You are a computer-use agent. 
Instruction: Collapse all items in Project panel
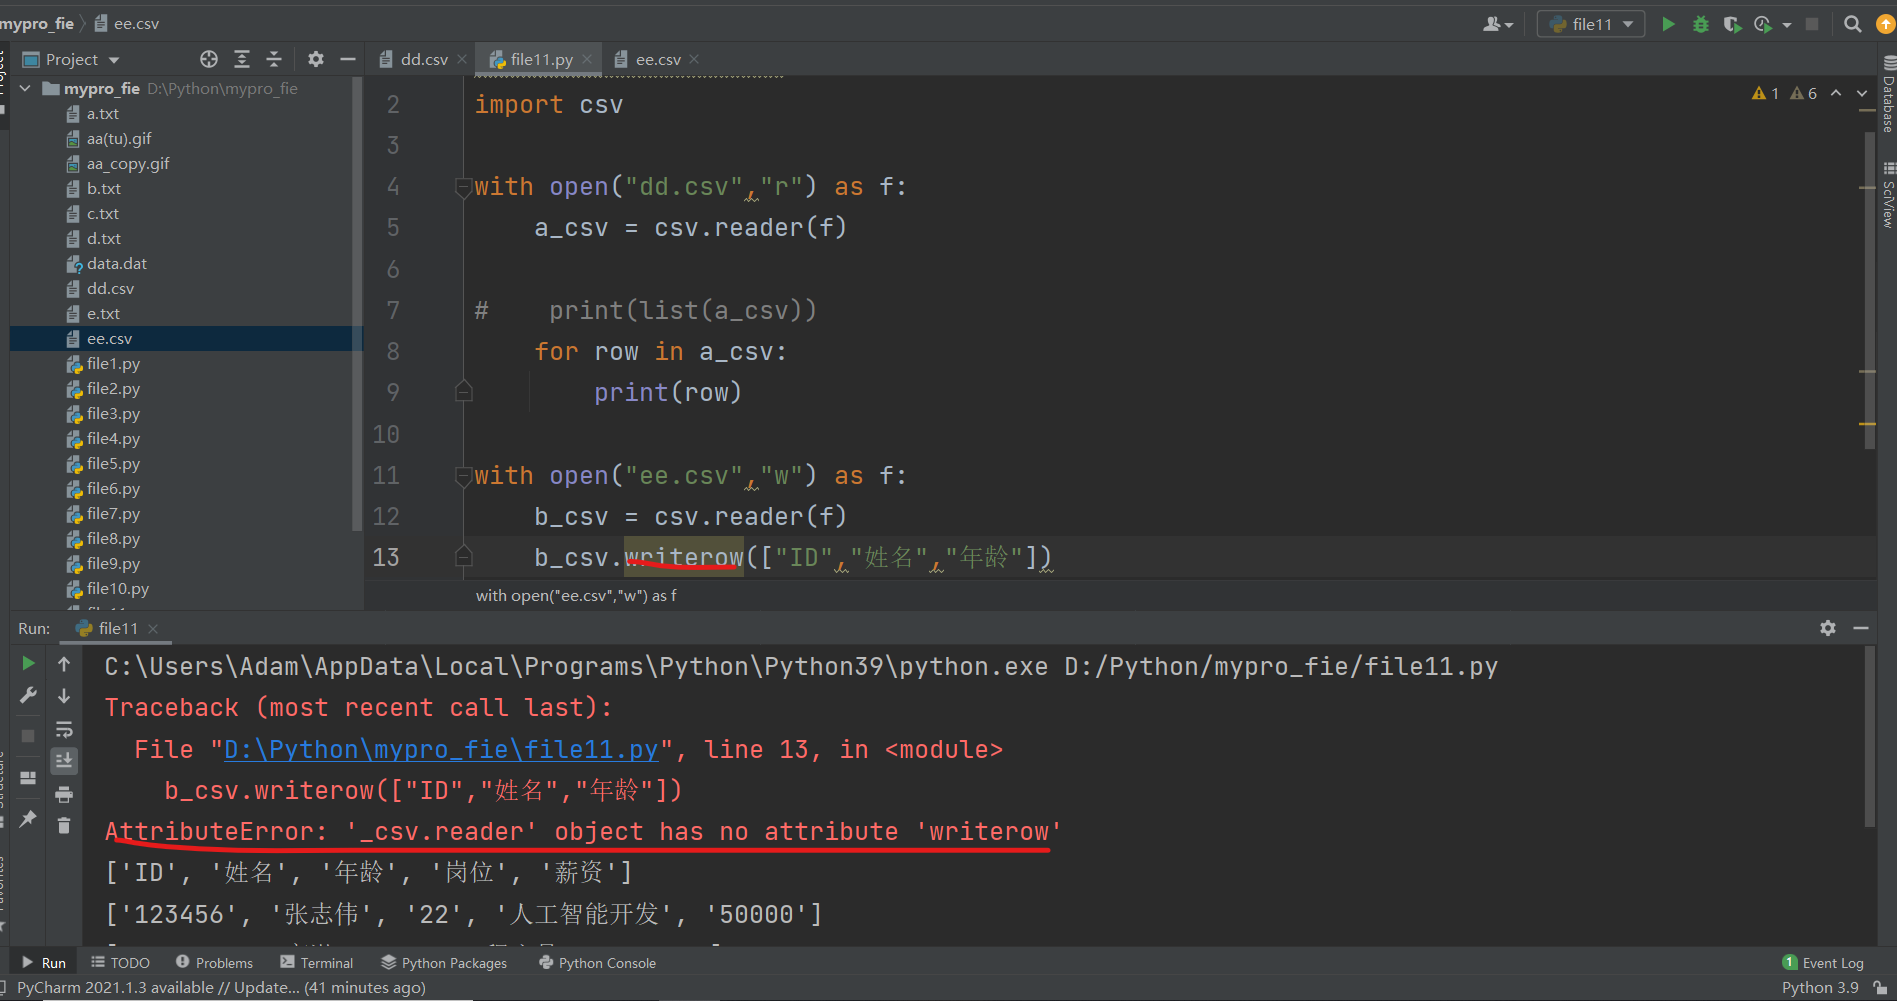pos(274,59)
